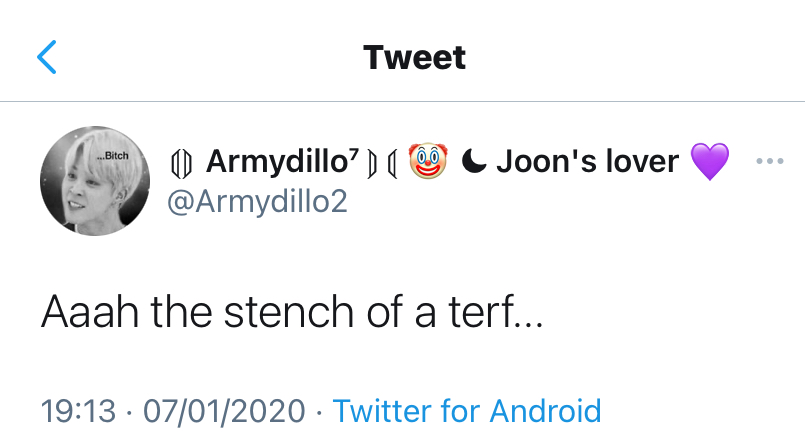Click the 'Joon's lover' name text
The height and width of the screenshot is (447, 805).
point(587,160)
